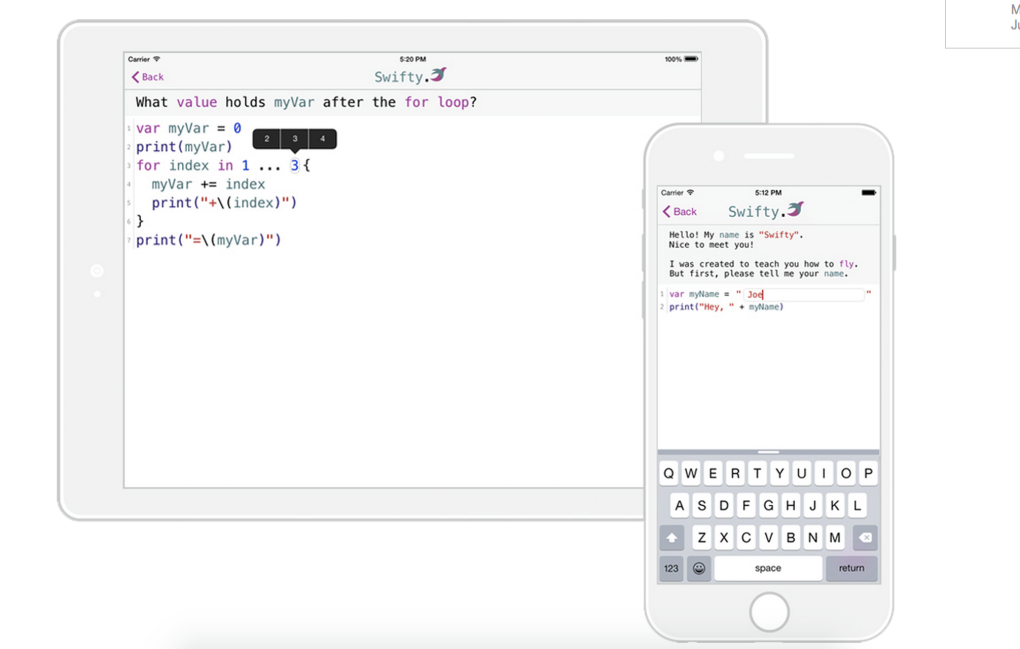This screenshot has height=649, width=1020.
Task: Tap the M key on the keyboard
Action: point(835,537)
